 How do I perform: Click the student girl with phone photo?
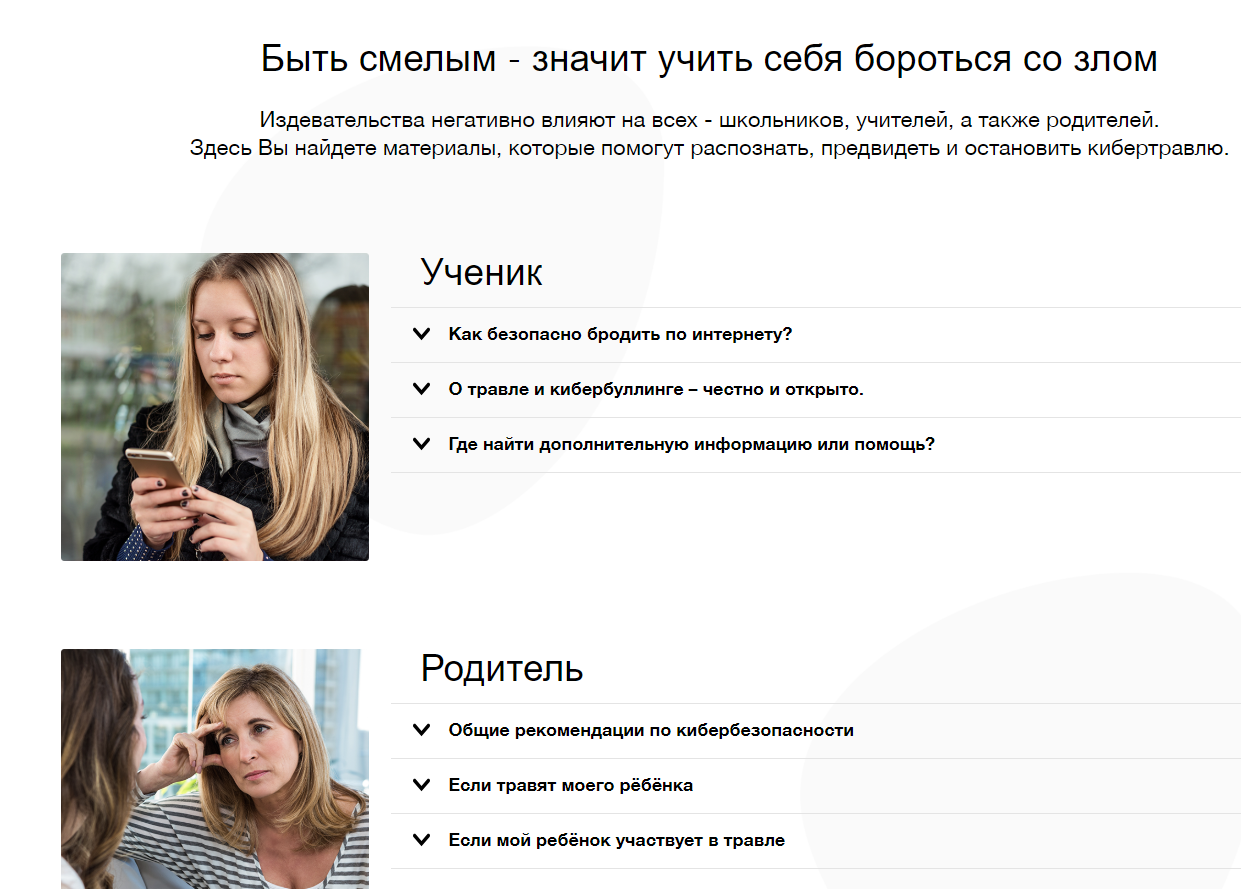click(215, 407)
